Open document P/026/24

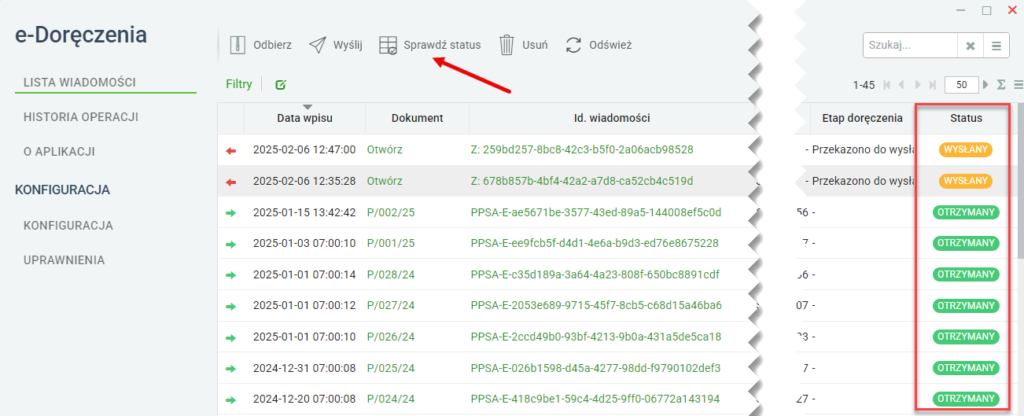pyautogui.click(x=391, y=338)
